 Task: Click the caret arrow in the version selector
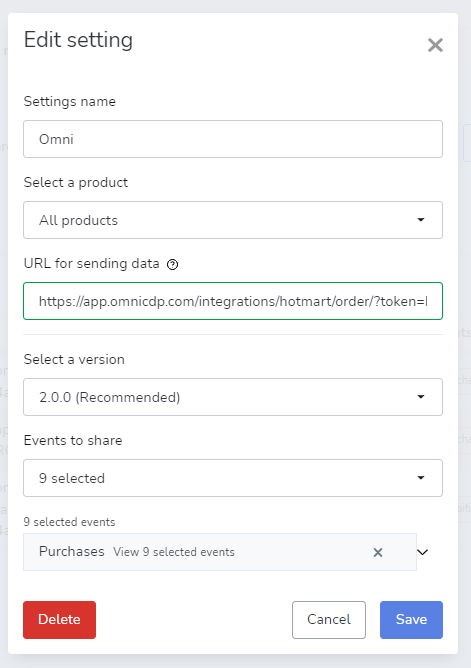tap(421, 397)
